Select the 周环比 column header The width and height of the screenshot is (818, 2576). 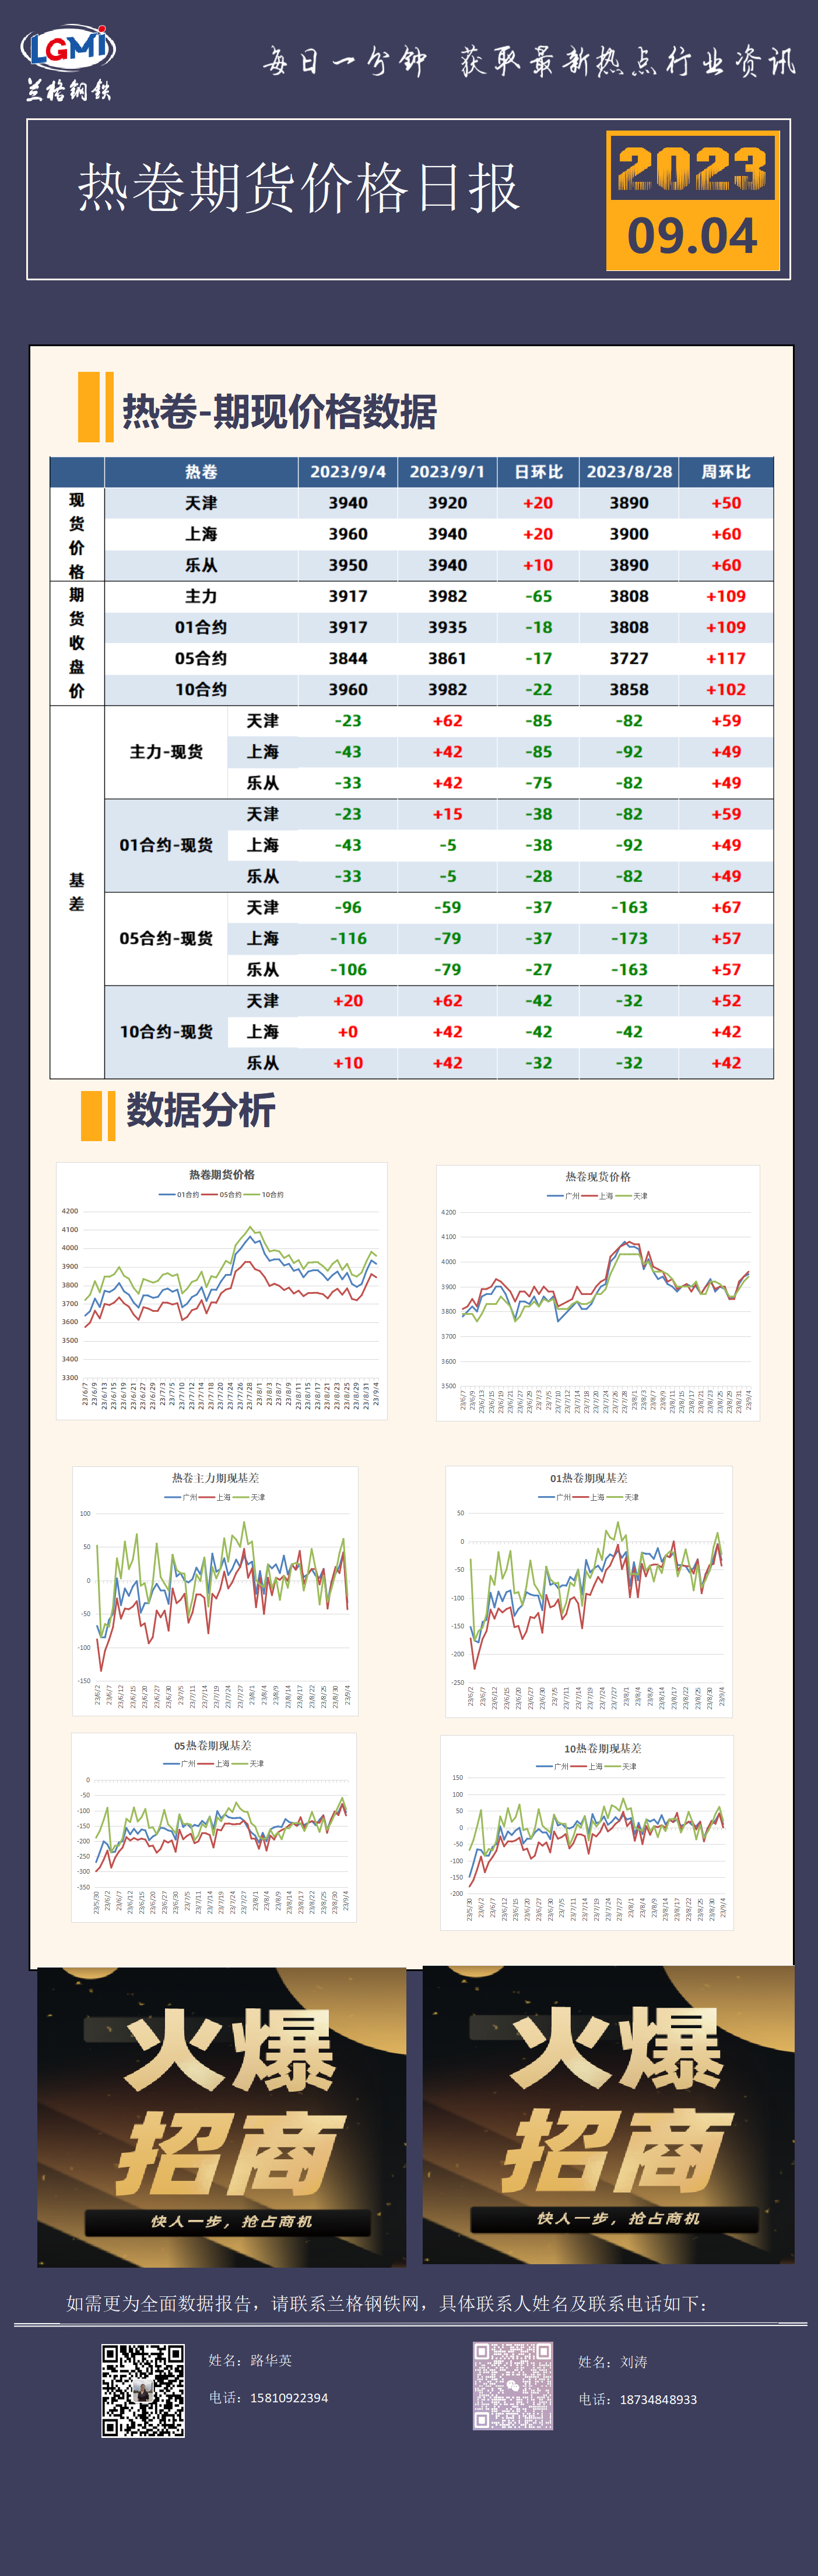click(x=725, y=472)
